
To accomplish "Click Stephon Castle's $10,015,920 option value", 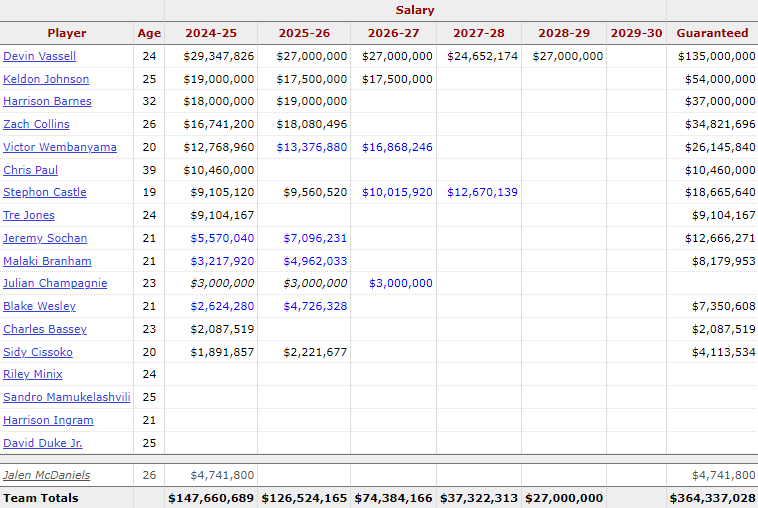I will [x=397, y=192].
